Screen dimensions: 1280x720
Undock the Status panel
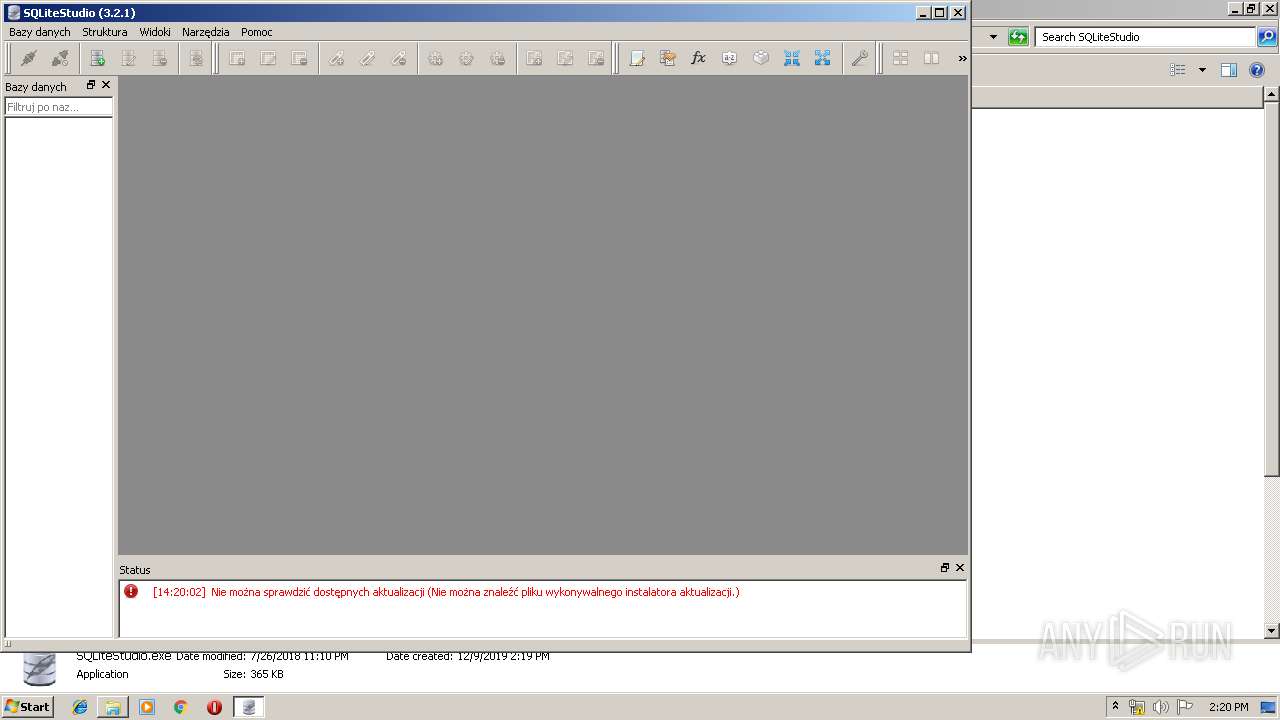(945, 567)
